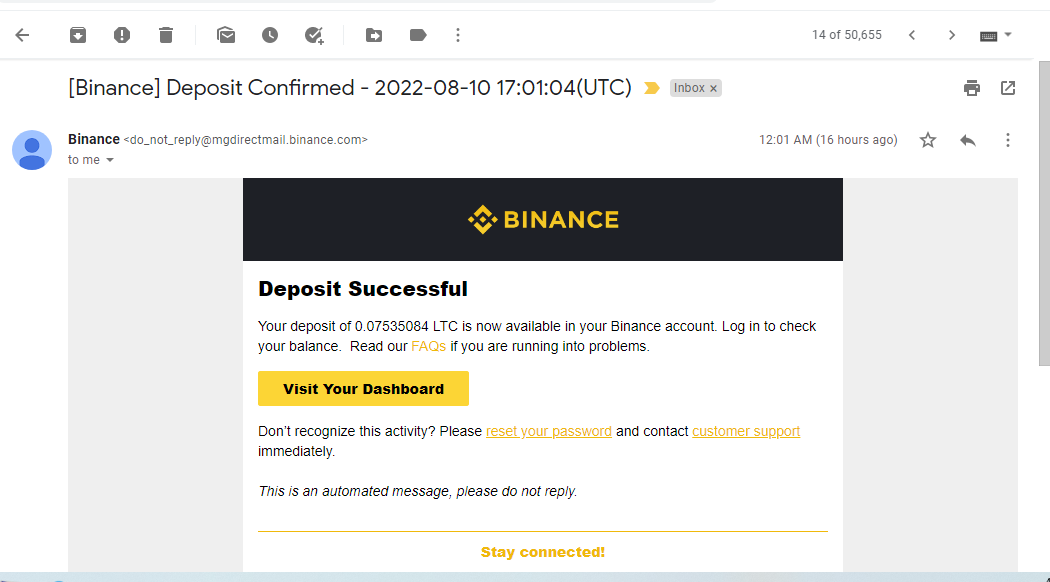
Task: Mark this email as unread
Action: coord(226,35)
